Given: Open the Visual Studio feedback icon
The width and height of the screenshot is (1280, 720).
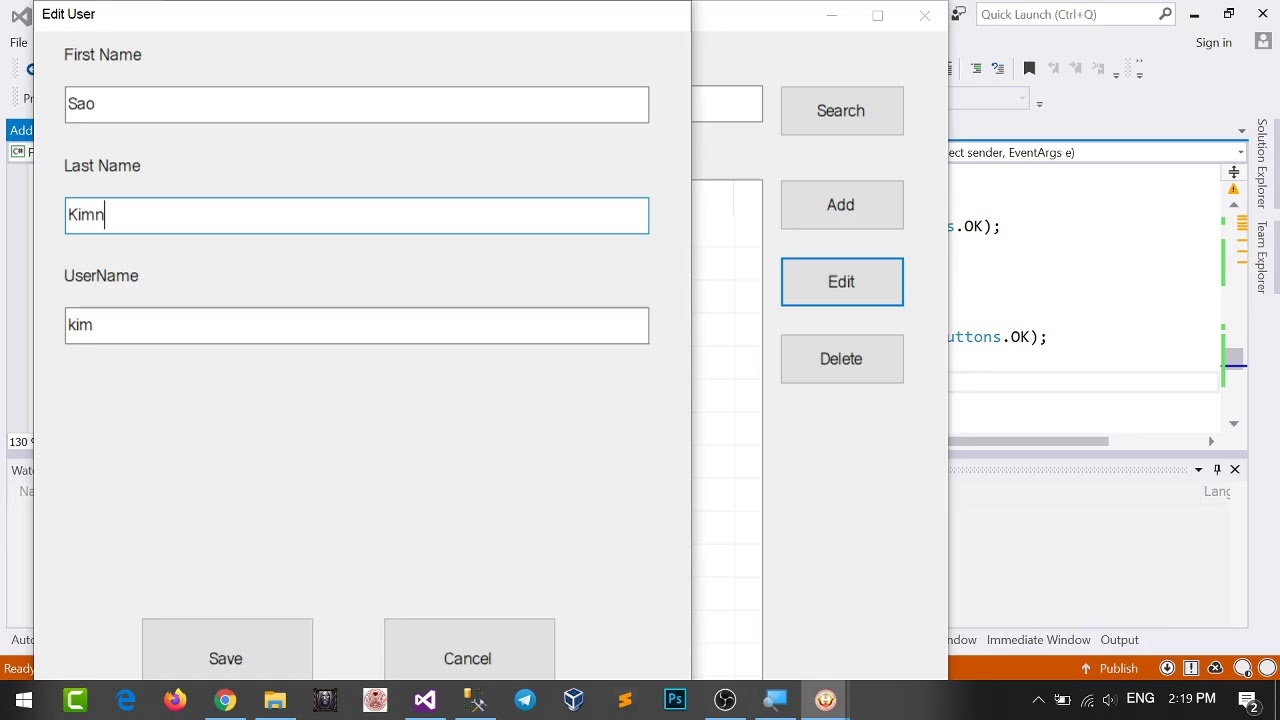Looking at the screenshot, I should pyautogui.click(x=959, y=14).
